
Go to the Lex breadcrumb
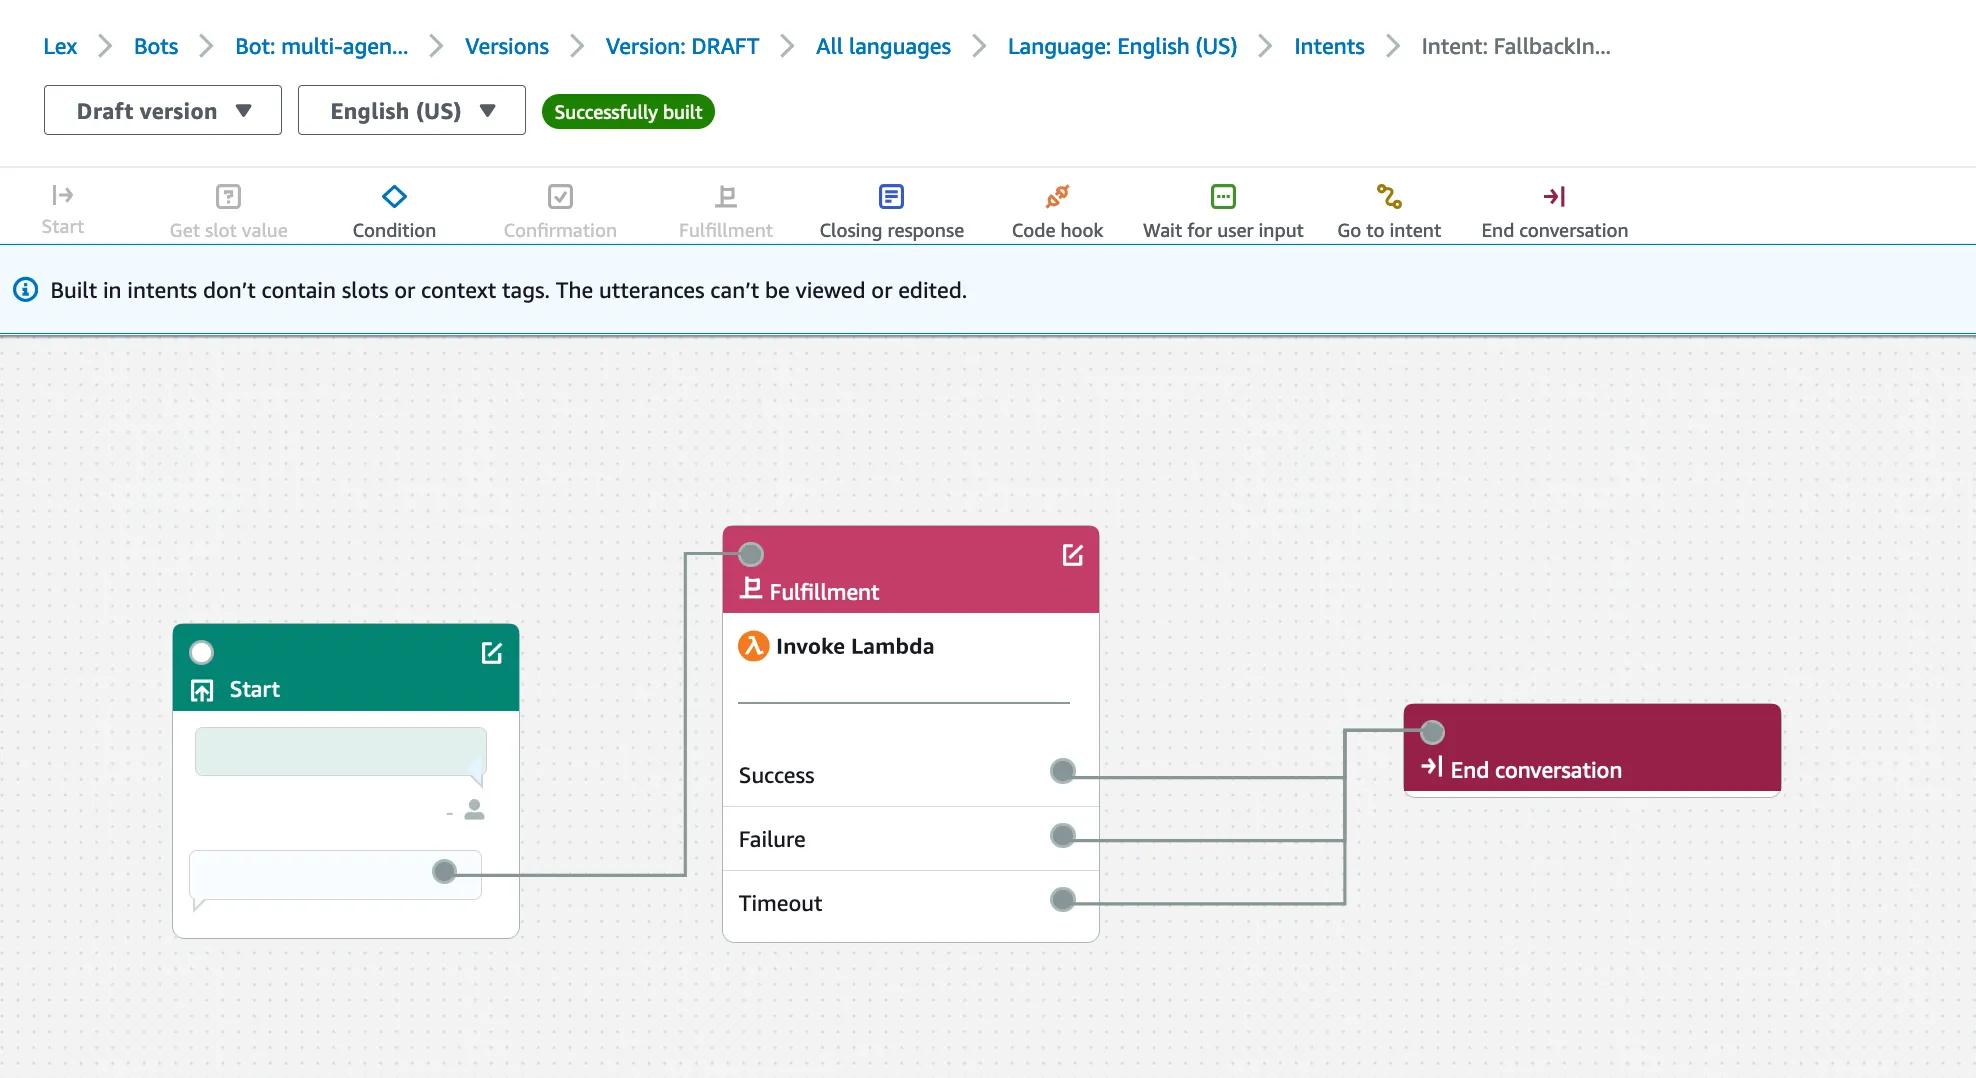60,46
